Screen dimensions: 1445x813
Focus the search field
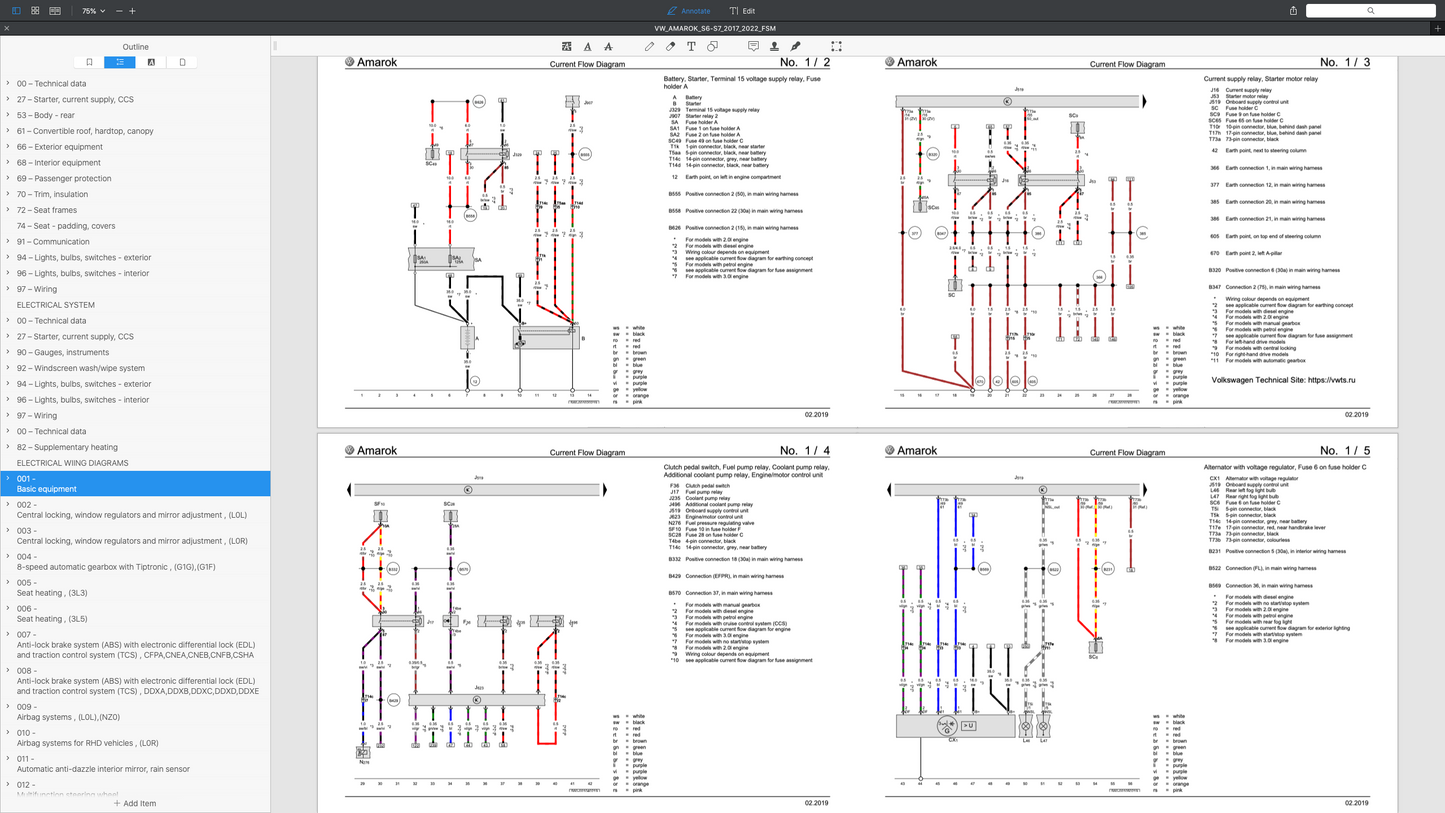(x=1370, y=11)
